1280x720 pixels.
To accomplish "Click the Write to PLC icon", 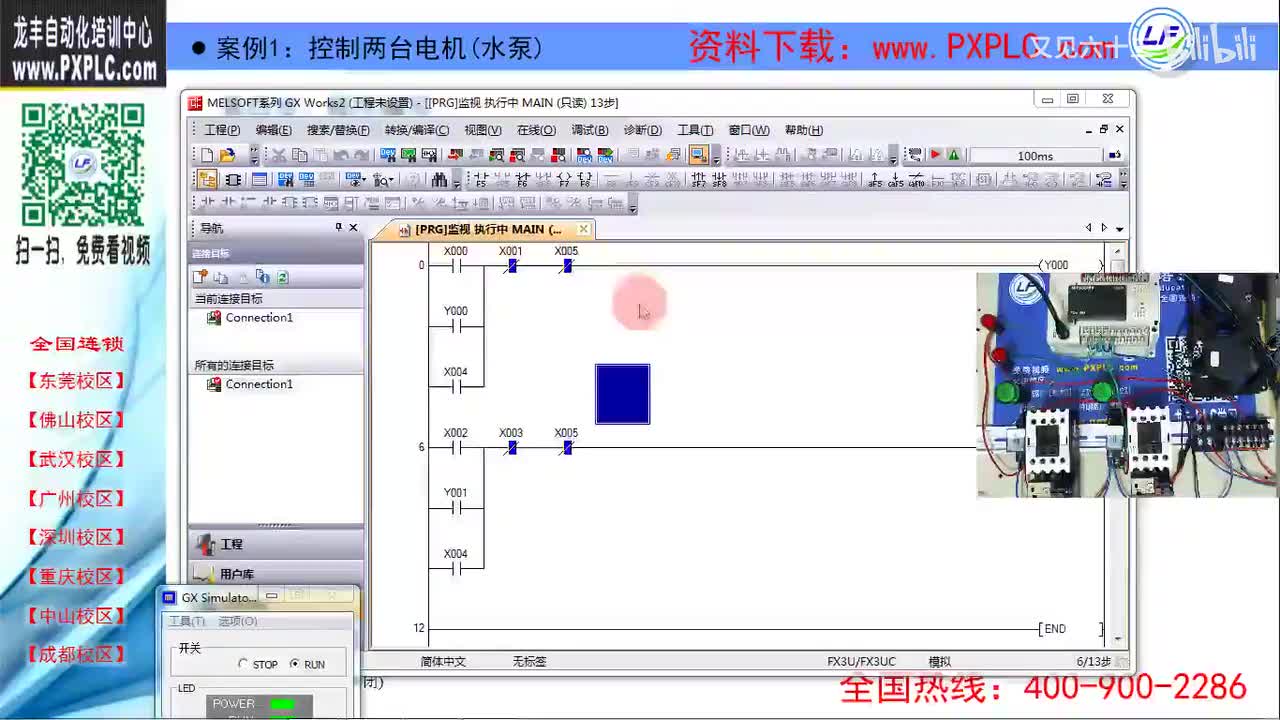I will pos(455,155).
